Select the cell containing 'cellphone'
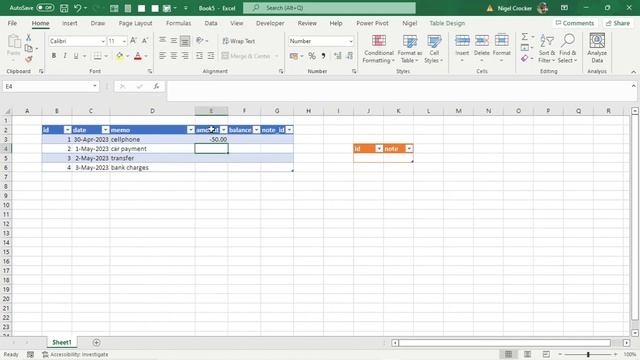The image size is (640, 360). click(152, 139)
